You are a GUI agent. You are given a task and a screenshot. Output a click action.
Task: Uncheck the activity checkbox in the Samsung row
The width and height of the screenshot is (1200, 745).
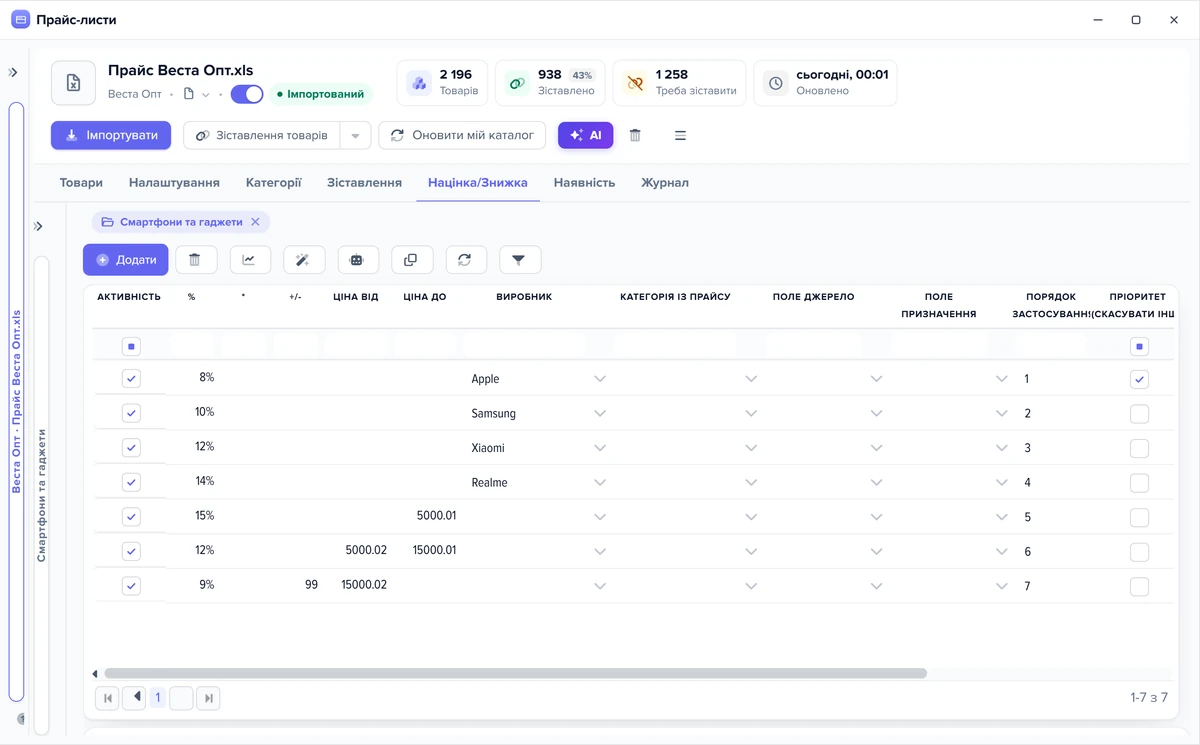click(131, 413)
